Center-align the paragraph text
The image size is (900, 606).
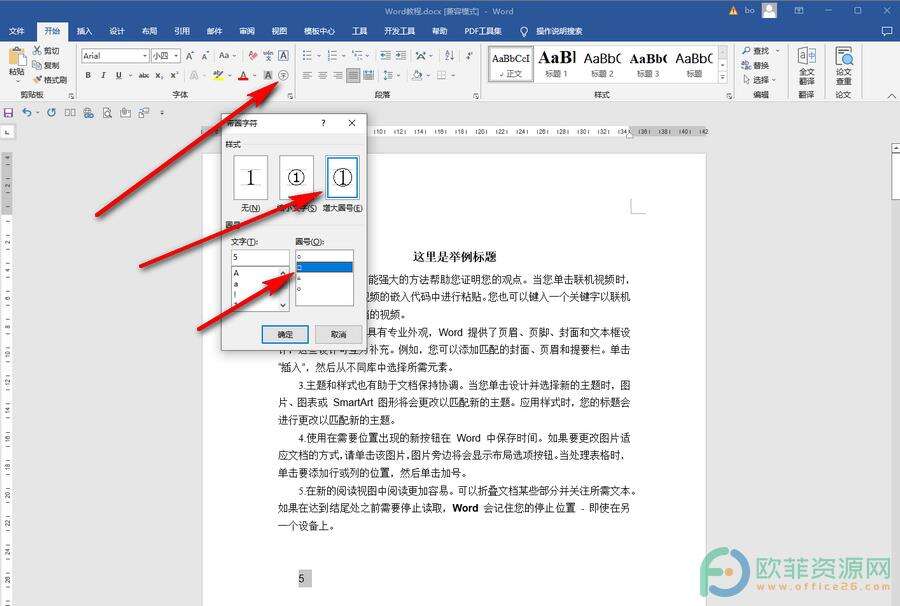(x=323, y=75)
